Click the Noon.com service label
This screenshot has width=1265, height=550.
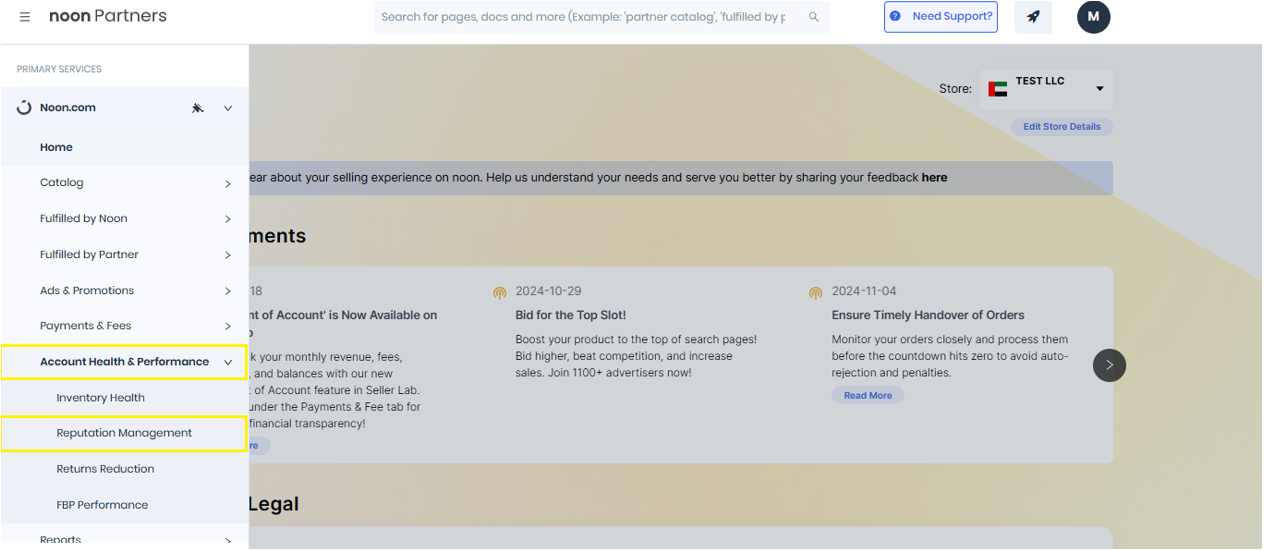[68, 108]
